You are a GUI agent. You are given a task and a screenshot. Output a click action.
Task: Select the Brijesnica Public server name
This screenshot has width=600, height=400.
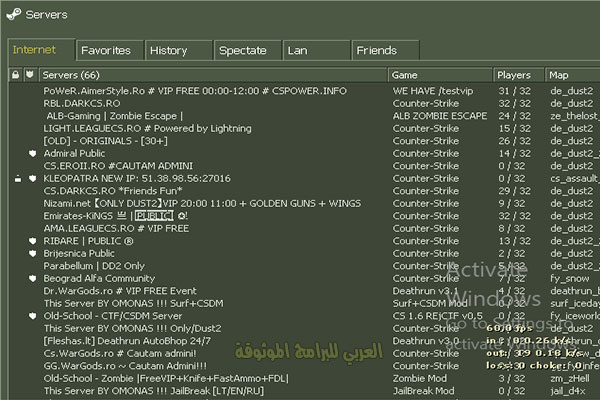point(79,253)
